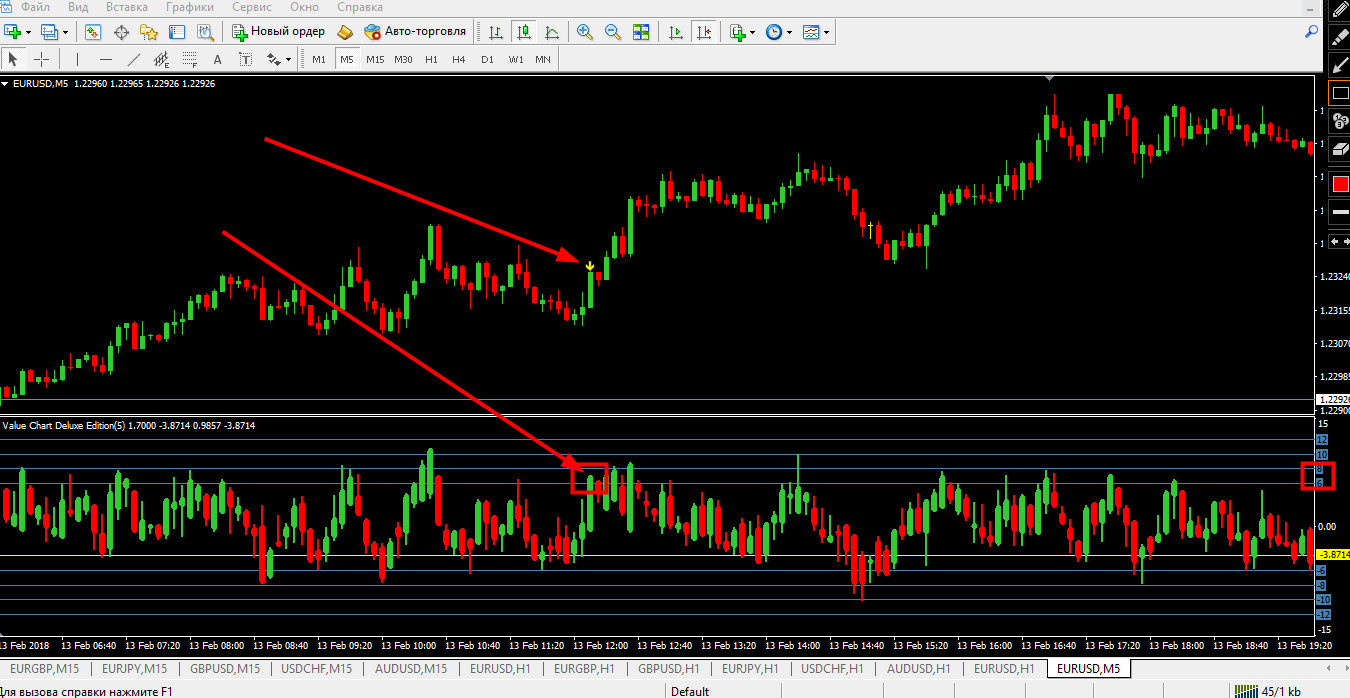This screenshot has width=1350, height=698.
Task: Select the text label tool
Action: (x=245, y=59)
